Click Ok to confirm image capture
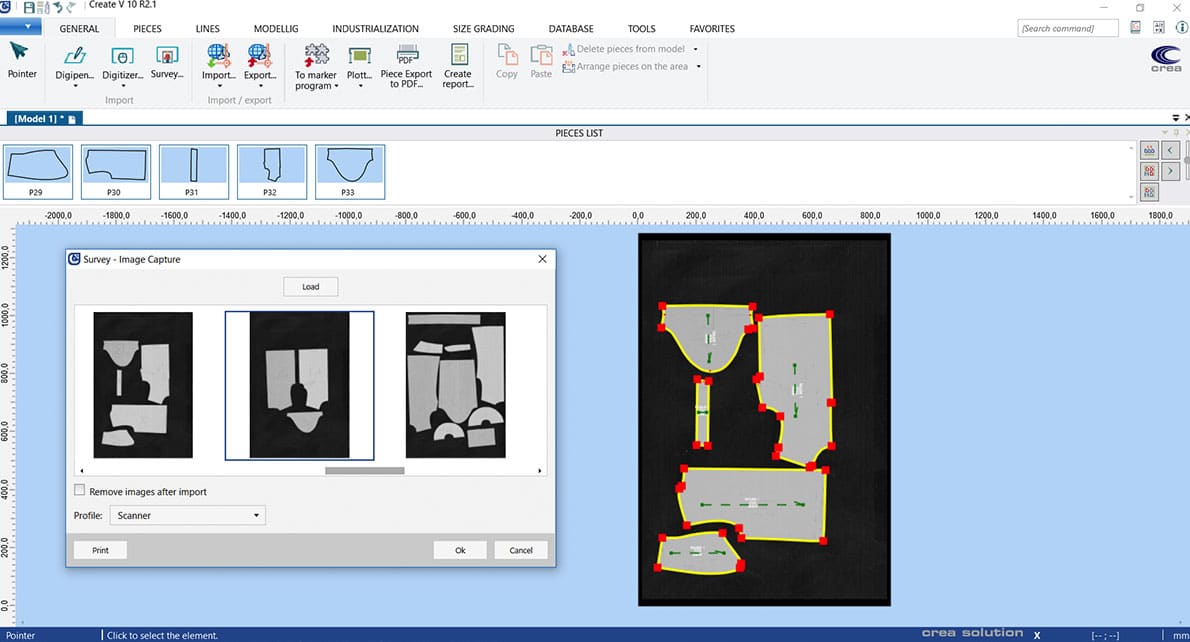This screenshot has height=642, width=1190. coord(459,549)
